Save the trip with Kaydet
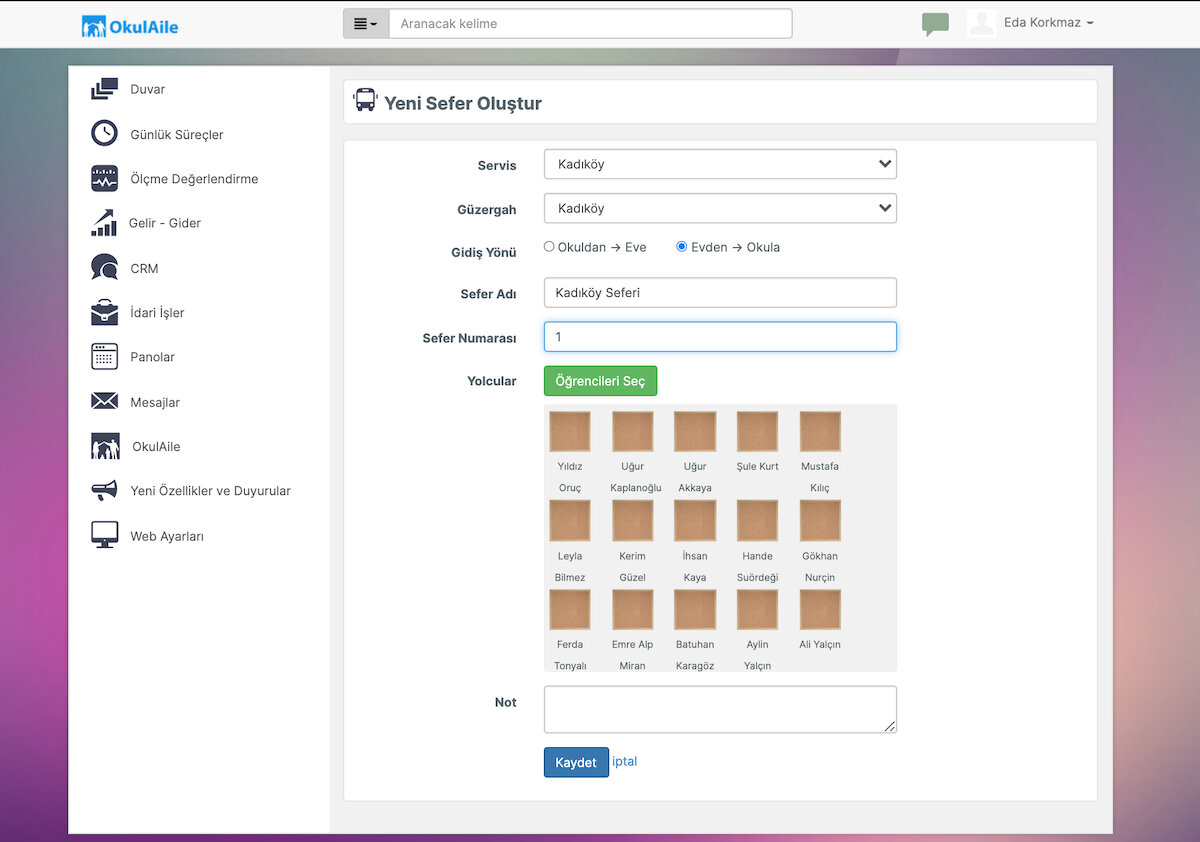 576,762
